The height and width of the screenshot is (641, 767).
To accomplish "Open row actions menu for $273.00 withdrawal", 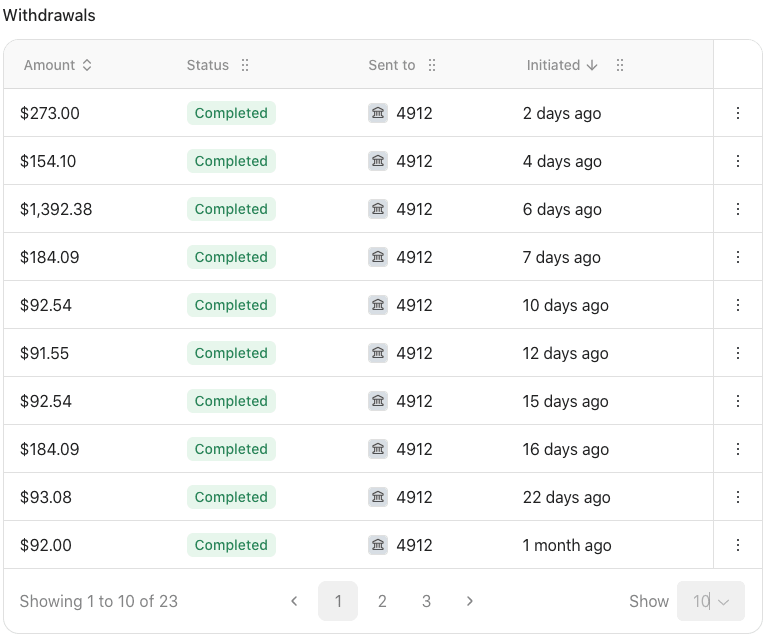I will 738,113.
